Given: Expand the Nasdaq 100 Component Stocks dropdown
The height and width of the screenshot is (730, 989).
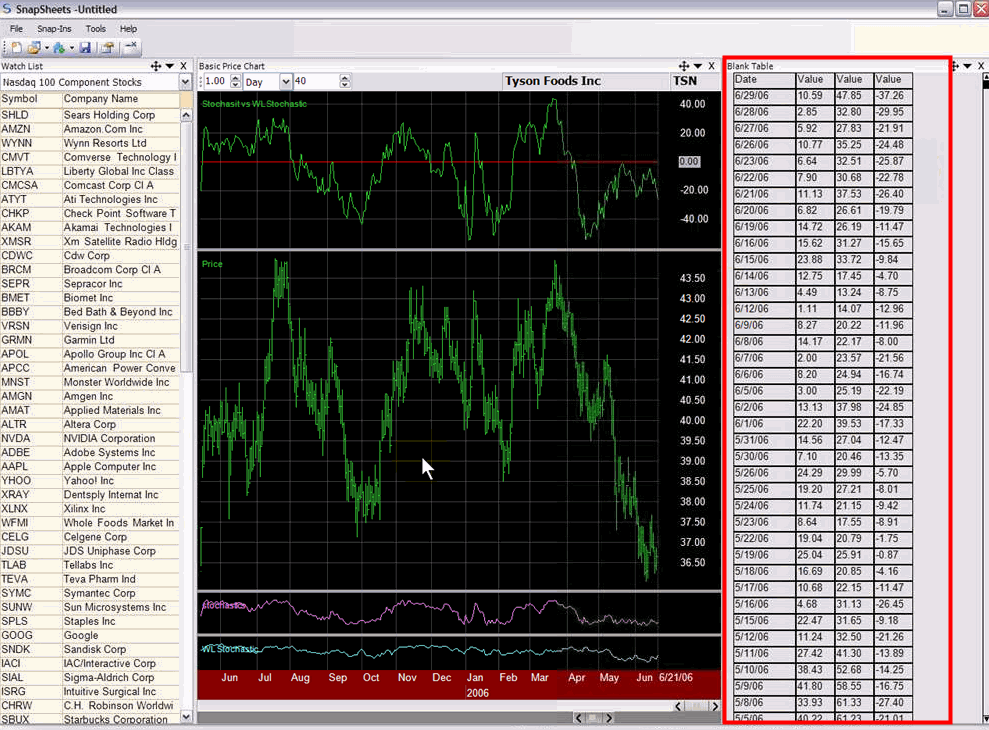Looking at the screenshot, I should coord(185,82).
